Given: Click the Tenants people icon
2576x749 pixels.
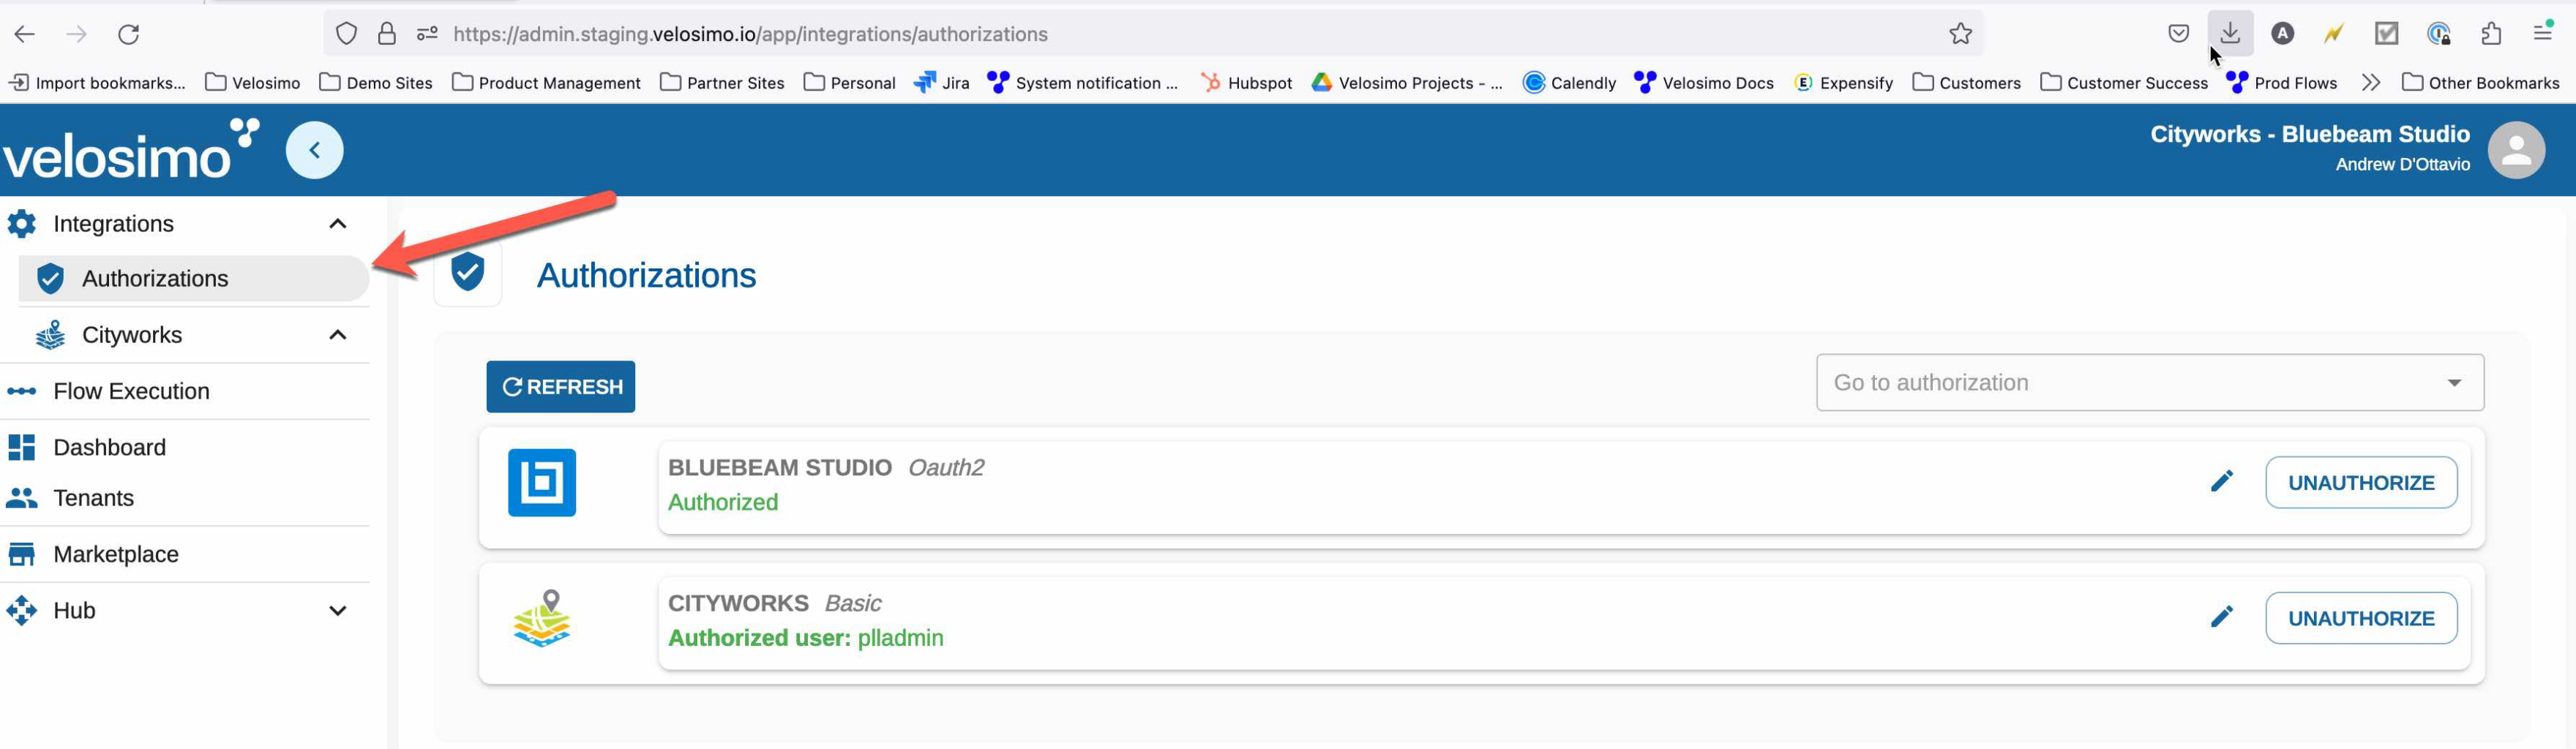Looking at the screenshot, I should click(x=22, y=497).
